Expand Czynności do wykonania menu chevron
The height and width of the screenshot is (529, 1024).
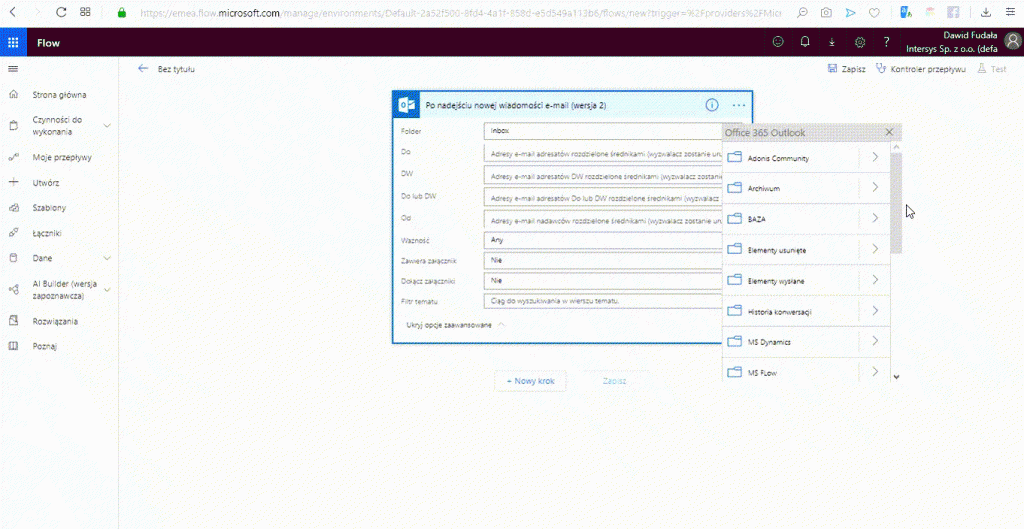click(x=107, y=125)
